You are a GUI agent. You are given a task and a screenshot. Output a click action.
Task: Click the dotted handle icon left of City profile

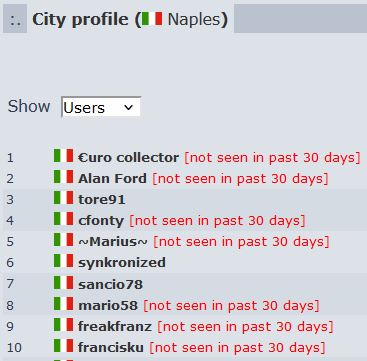pyautogui.click(x=15, y=21)
